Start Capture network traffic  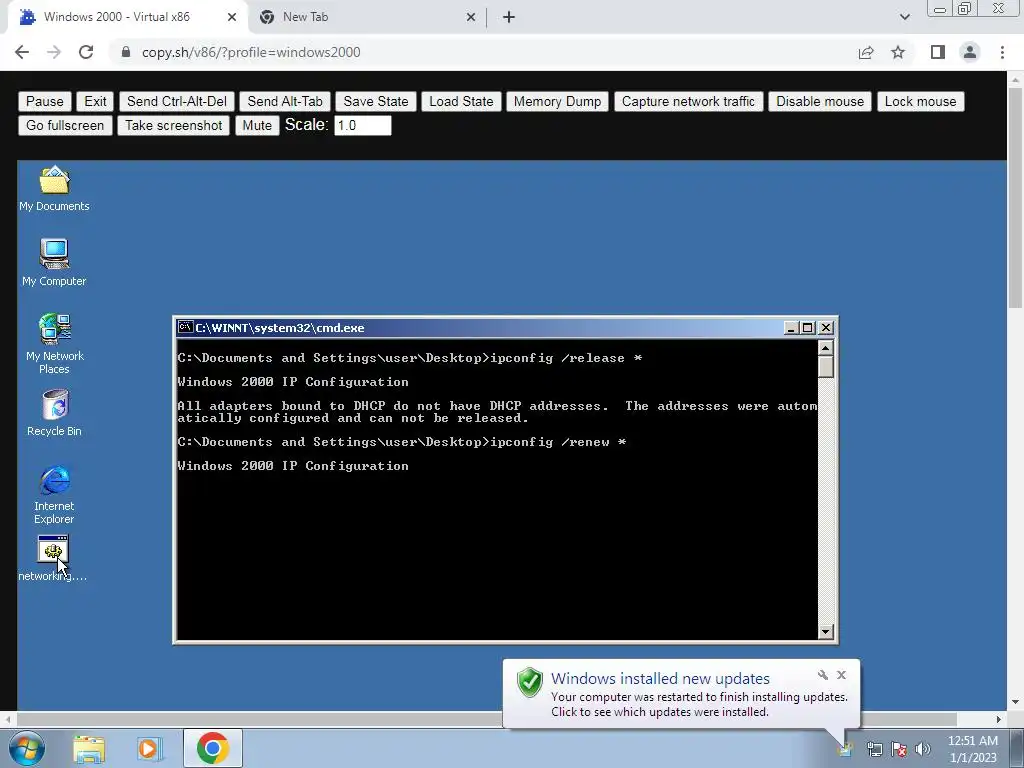click(688, 101)
